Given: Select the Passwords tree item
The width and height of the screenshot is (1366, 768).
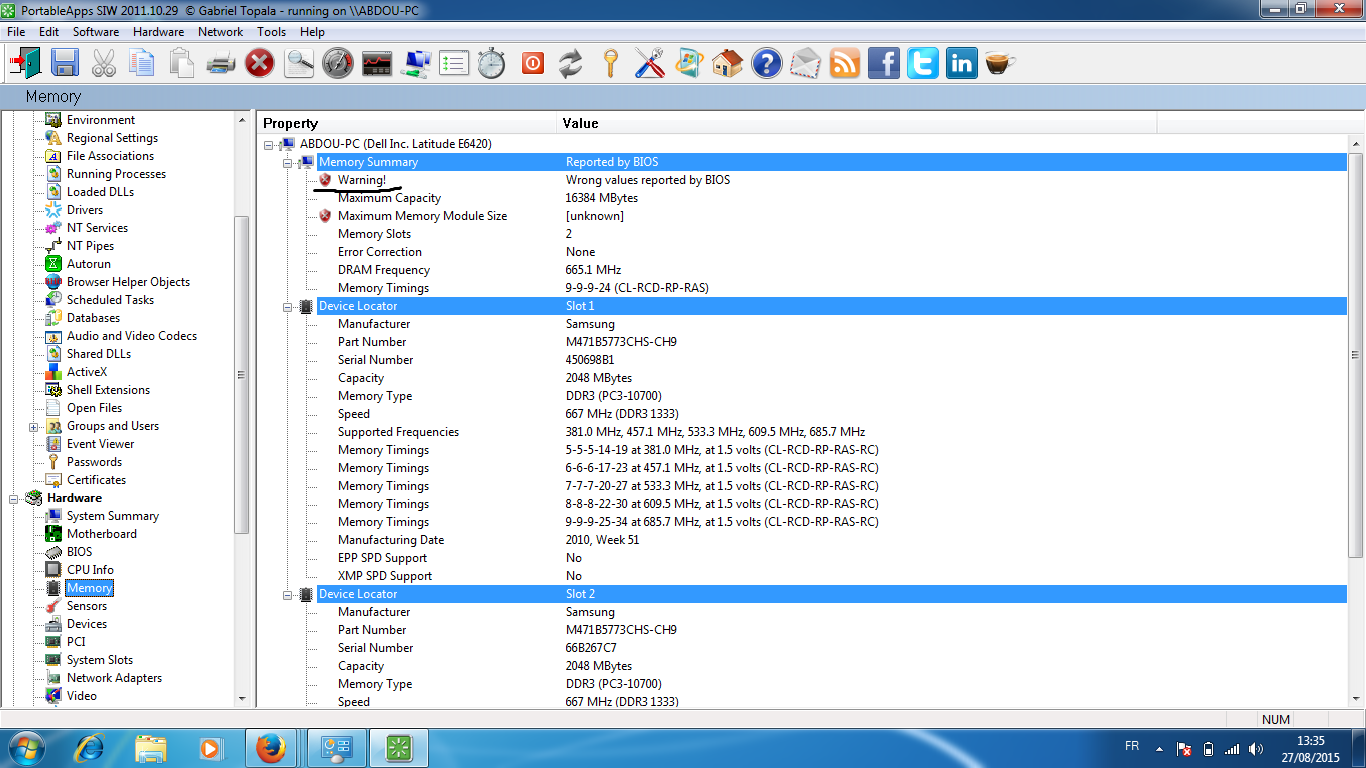Looking at the screenshot, I should click(x=94, y=462).
